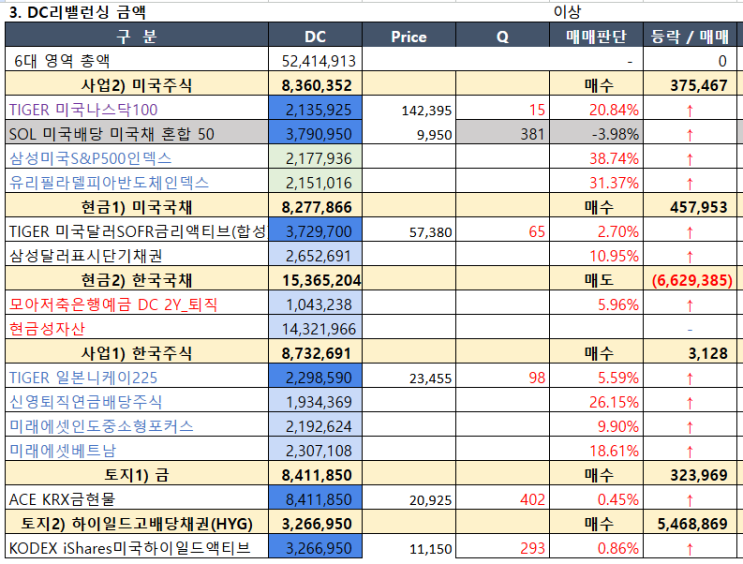Select the 'DC' column header

[x=315, y=36]
